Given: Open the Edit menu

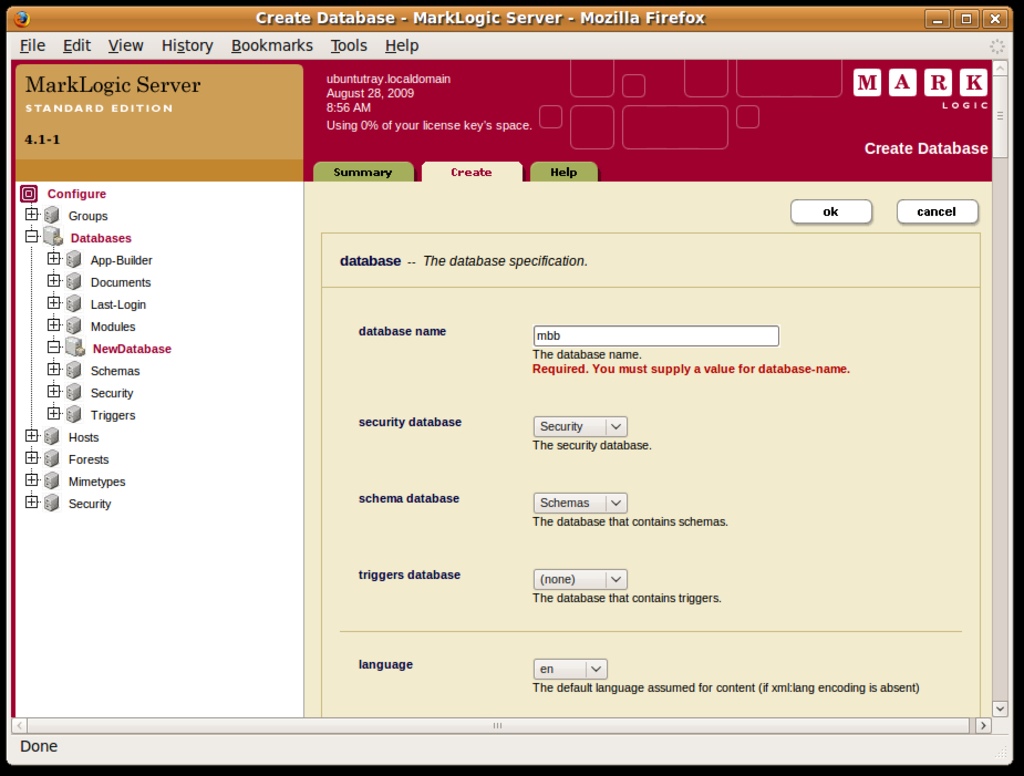Looking at the screenshot, I should 76,46.
